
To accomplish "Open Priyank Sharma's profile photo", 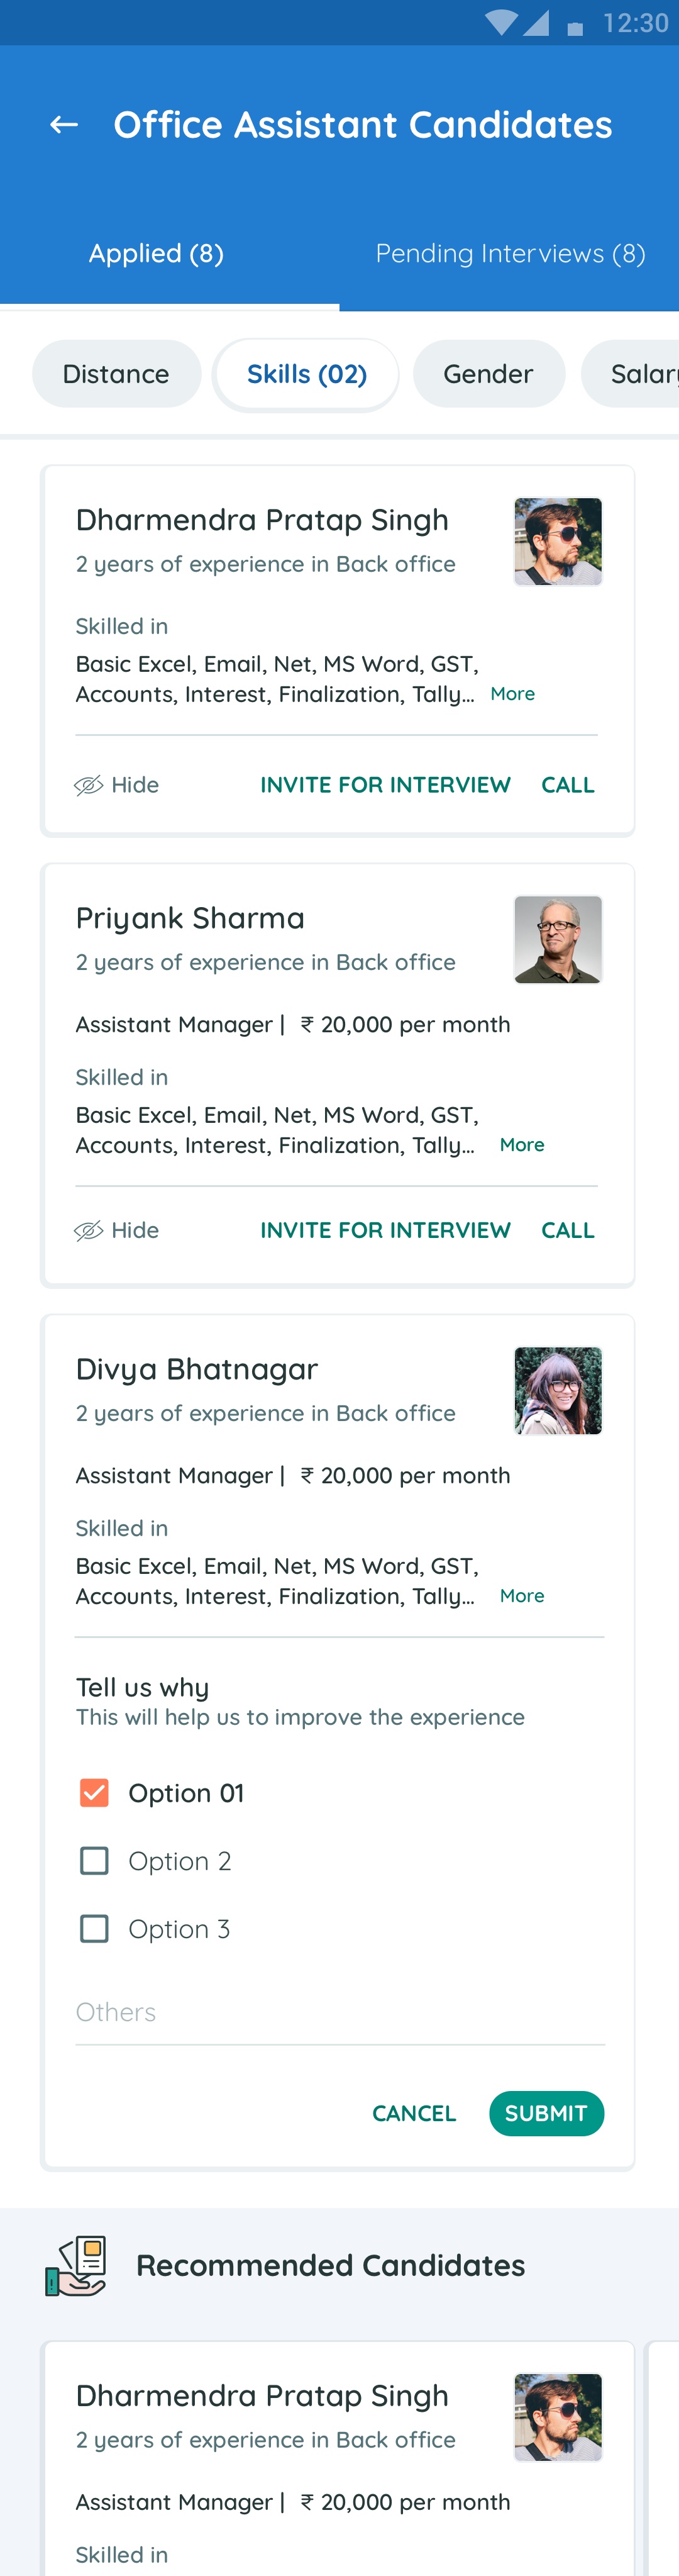I will tap(557, 940).
